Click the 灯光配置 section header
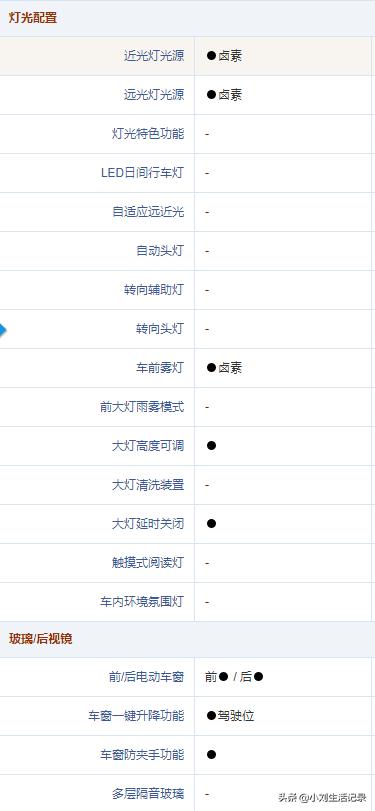 [33, 18]
